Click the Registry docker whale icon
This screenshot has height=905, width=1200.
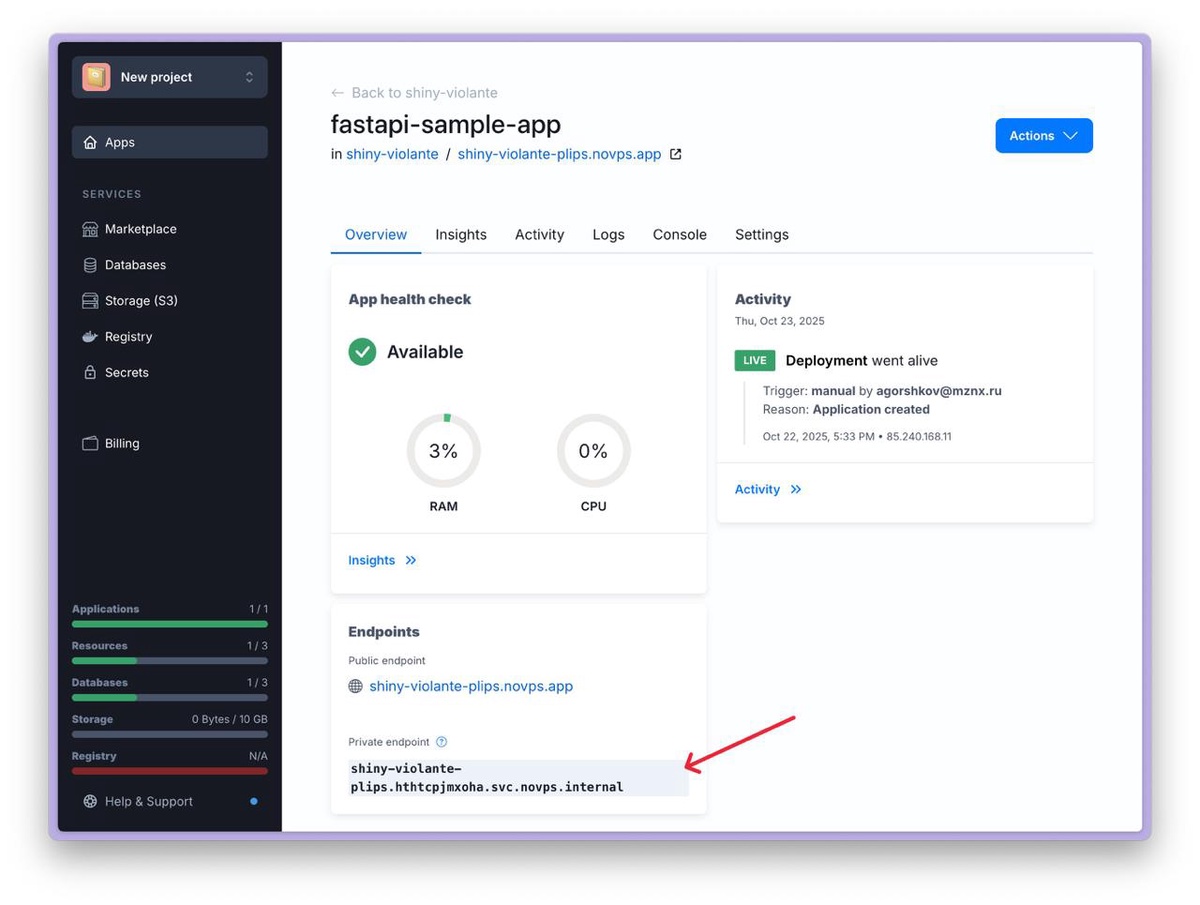coord(90,337)
